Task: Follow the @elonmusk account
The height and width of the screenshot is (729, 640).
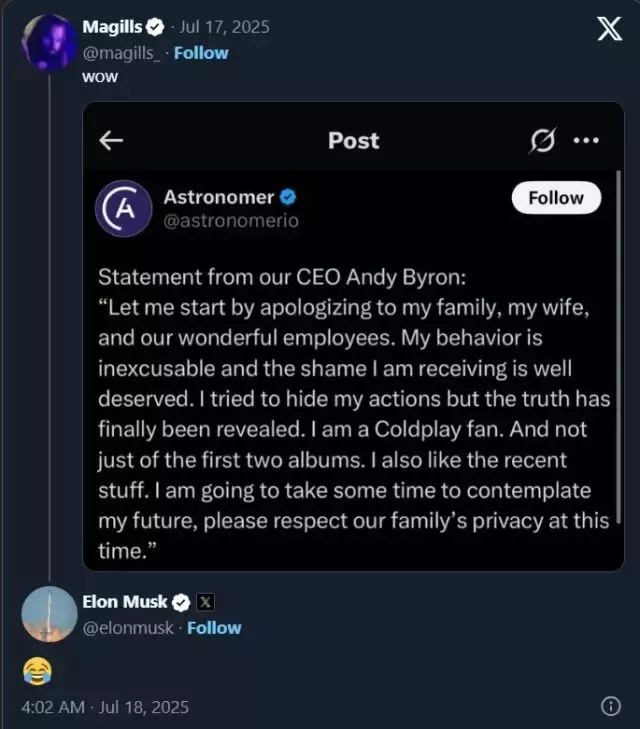Action: tap(214, 627)
